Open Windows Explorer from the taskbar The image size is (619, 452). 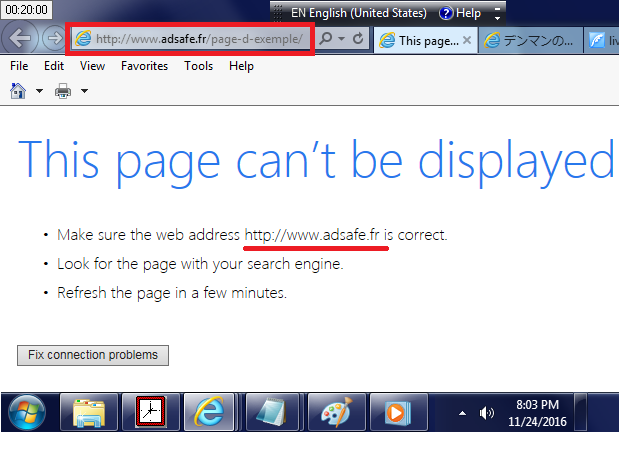coord(89,412)
